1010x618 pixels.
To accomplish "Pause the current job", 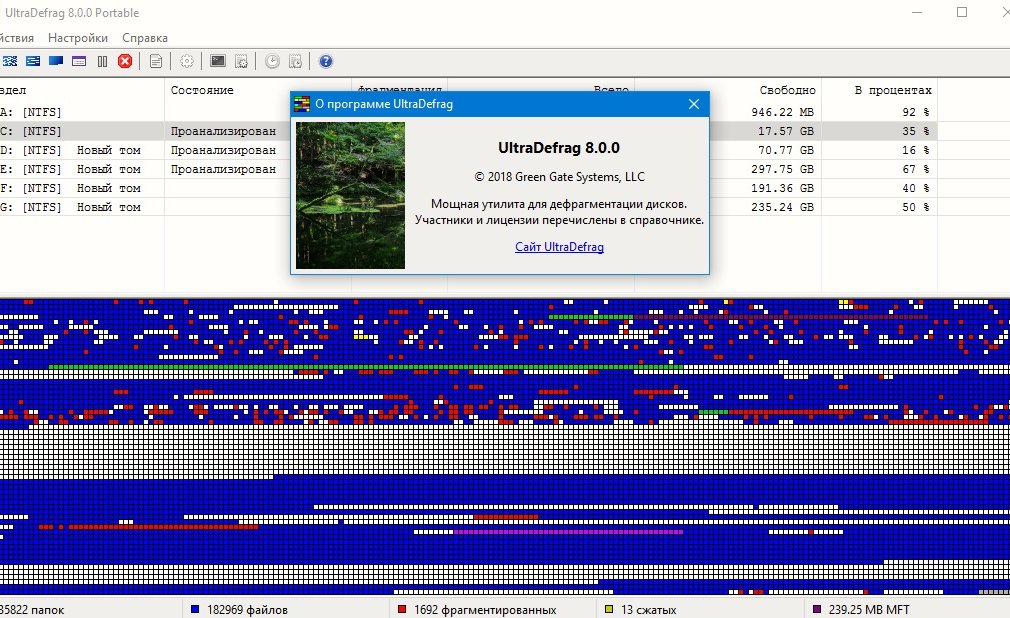I will point(102,61).
